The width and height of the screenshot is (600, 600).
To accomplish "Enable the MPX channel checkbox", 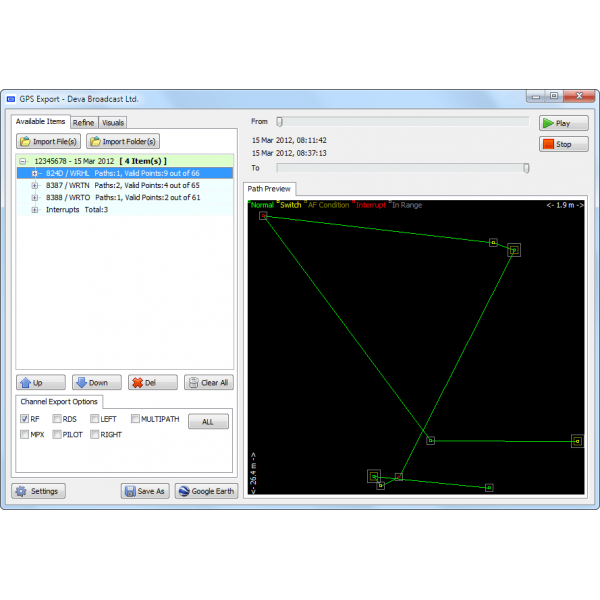I will pos(24,434).
